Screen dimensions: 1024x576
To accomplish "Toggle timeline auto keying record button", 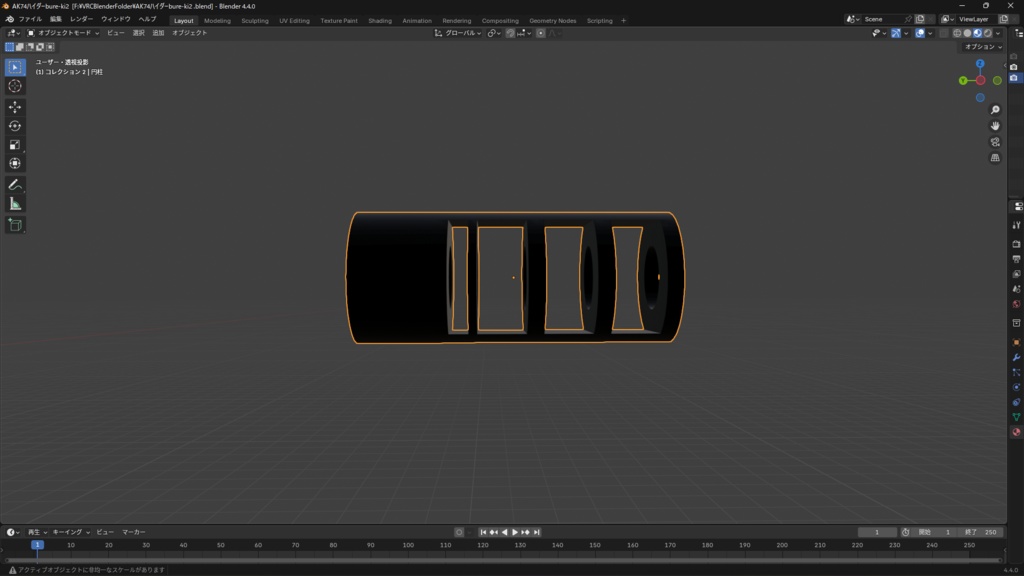I will point(459,532).
